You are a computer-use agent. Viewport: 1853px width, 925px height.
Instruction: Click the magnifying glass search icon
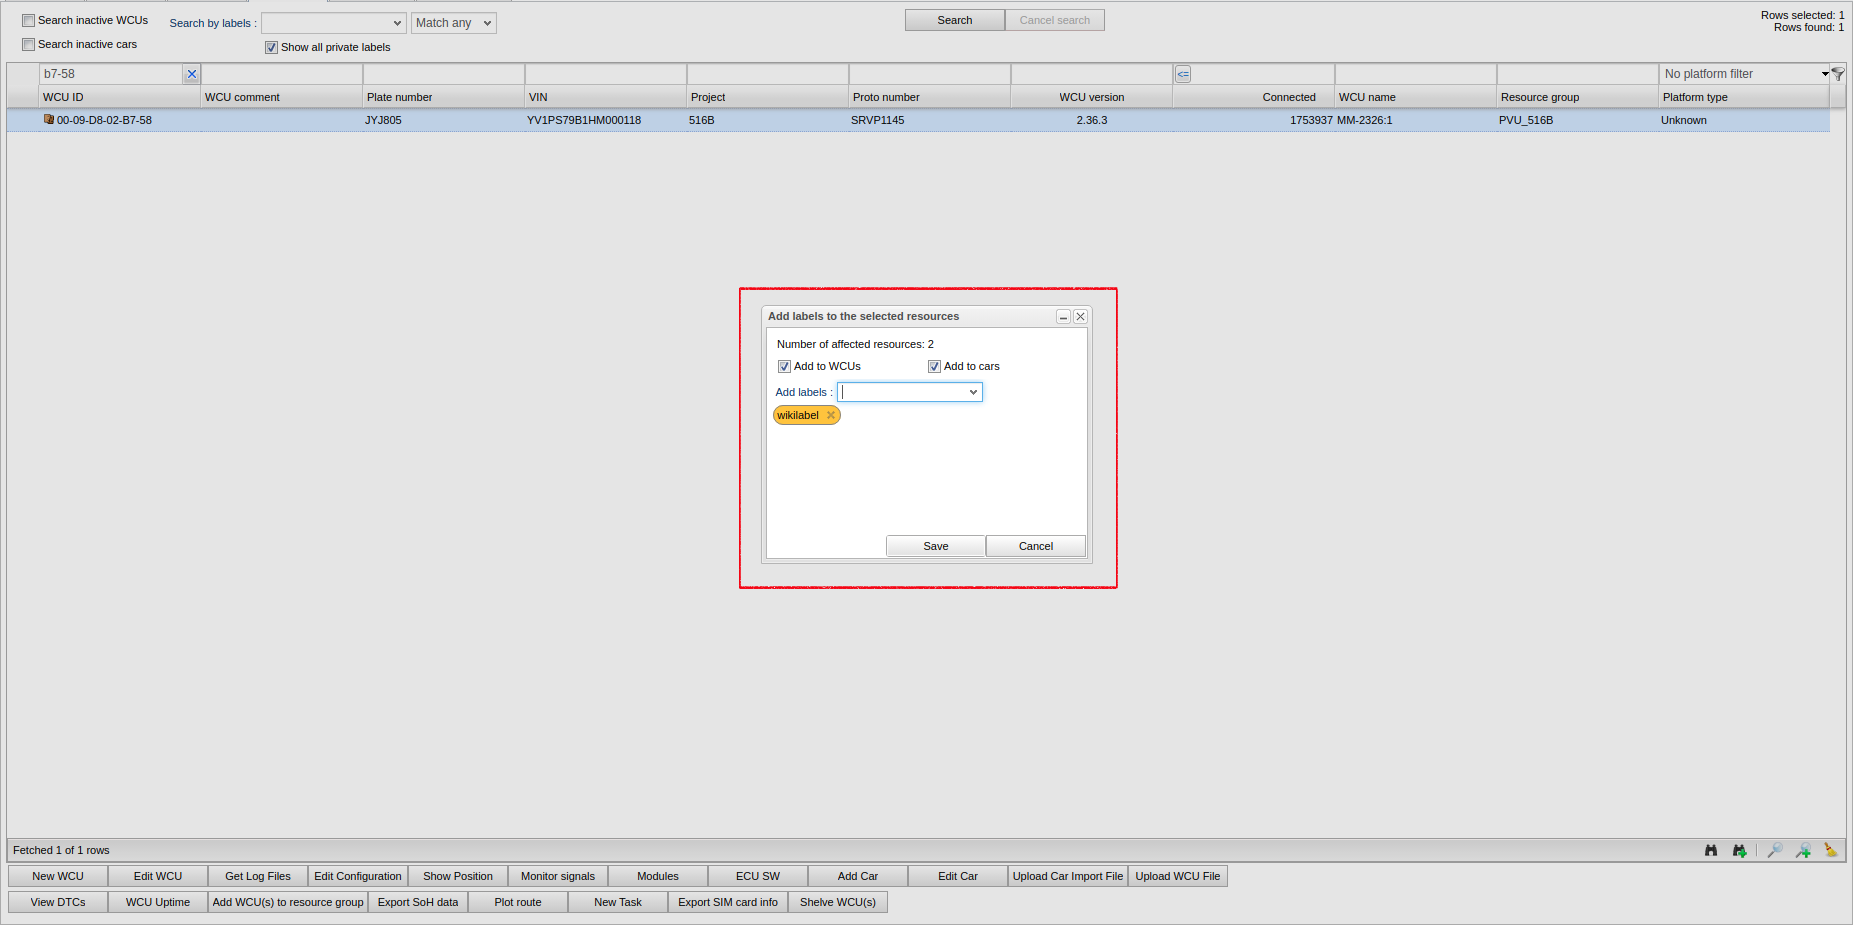1775,850
